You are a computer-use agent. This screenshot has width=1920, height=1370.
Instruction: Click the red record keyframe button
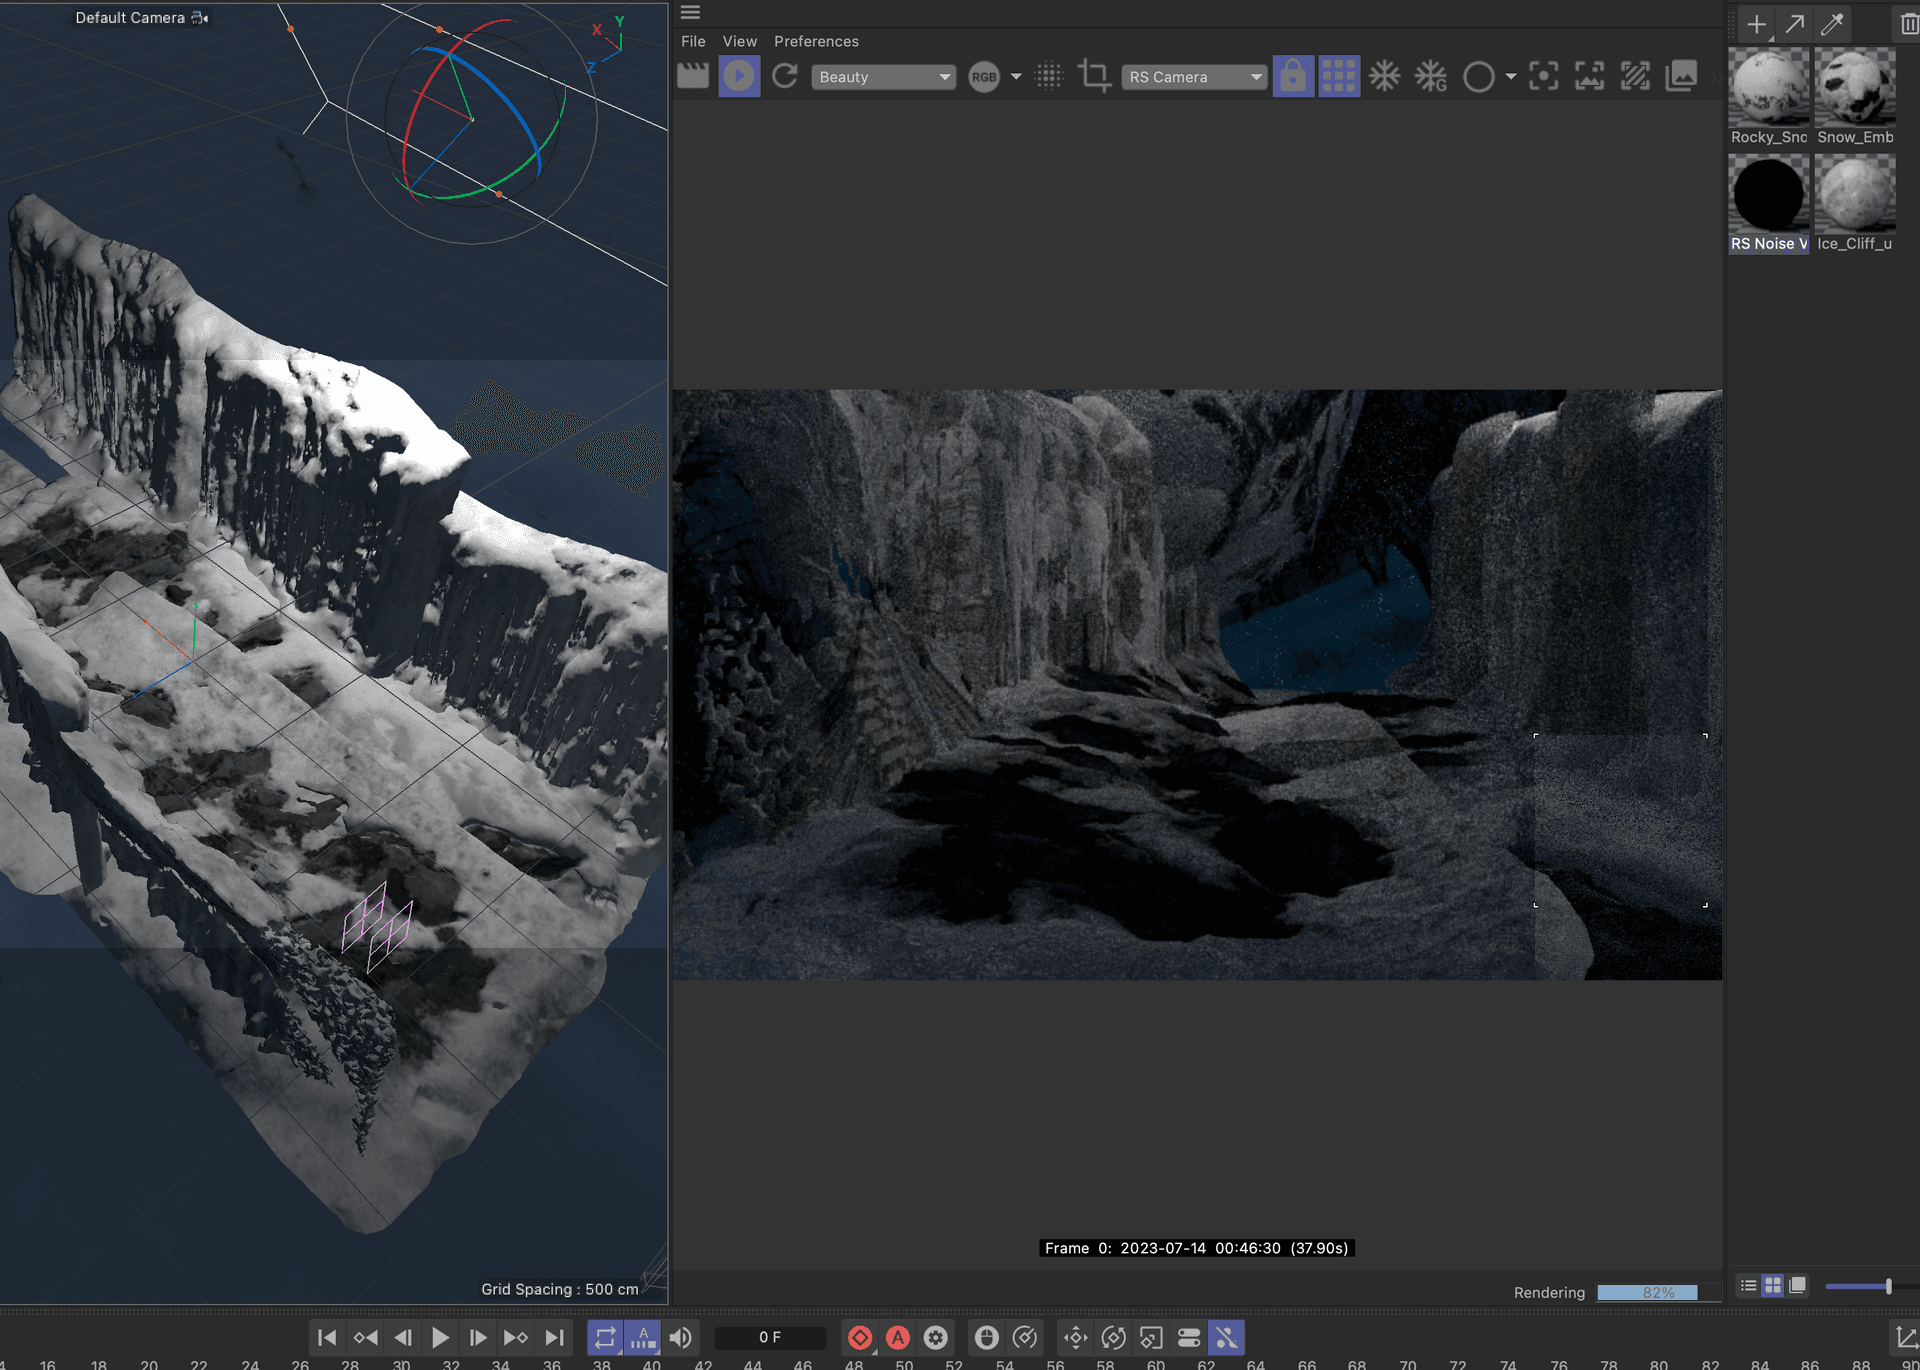coord(860,1338)
